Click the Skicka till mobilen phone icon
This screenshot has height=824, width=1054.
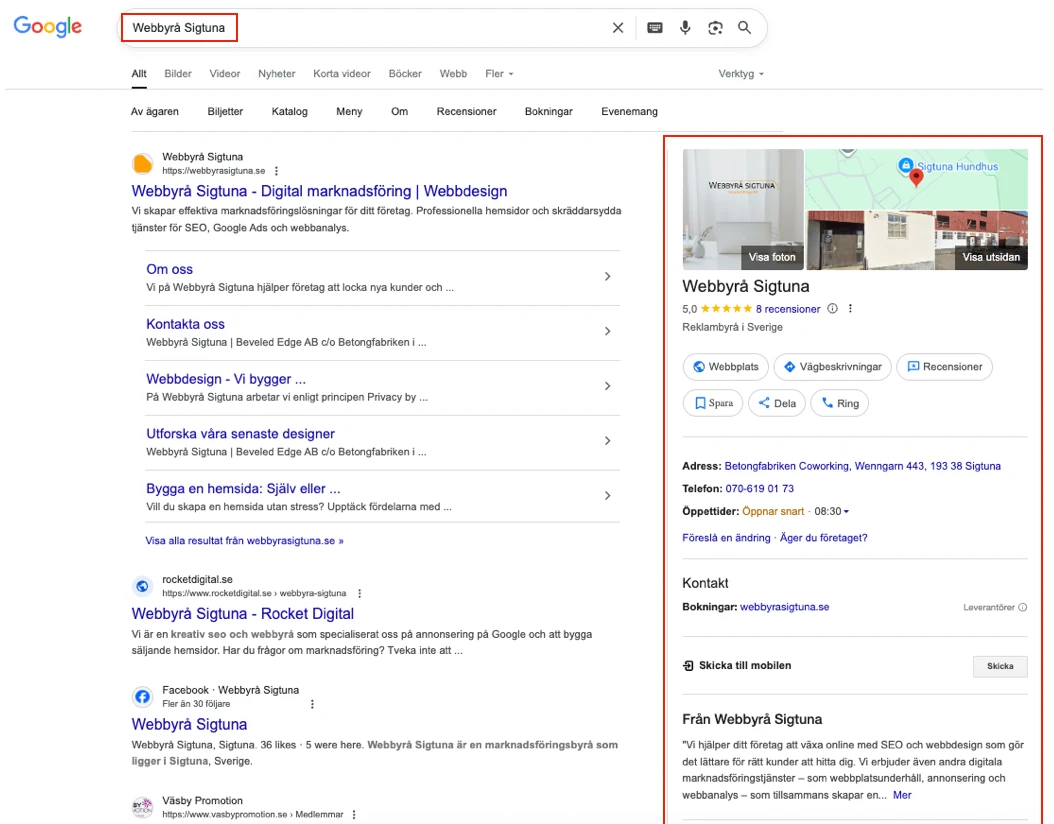688,665
